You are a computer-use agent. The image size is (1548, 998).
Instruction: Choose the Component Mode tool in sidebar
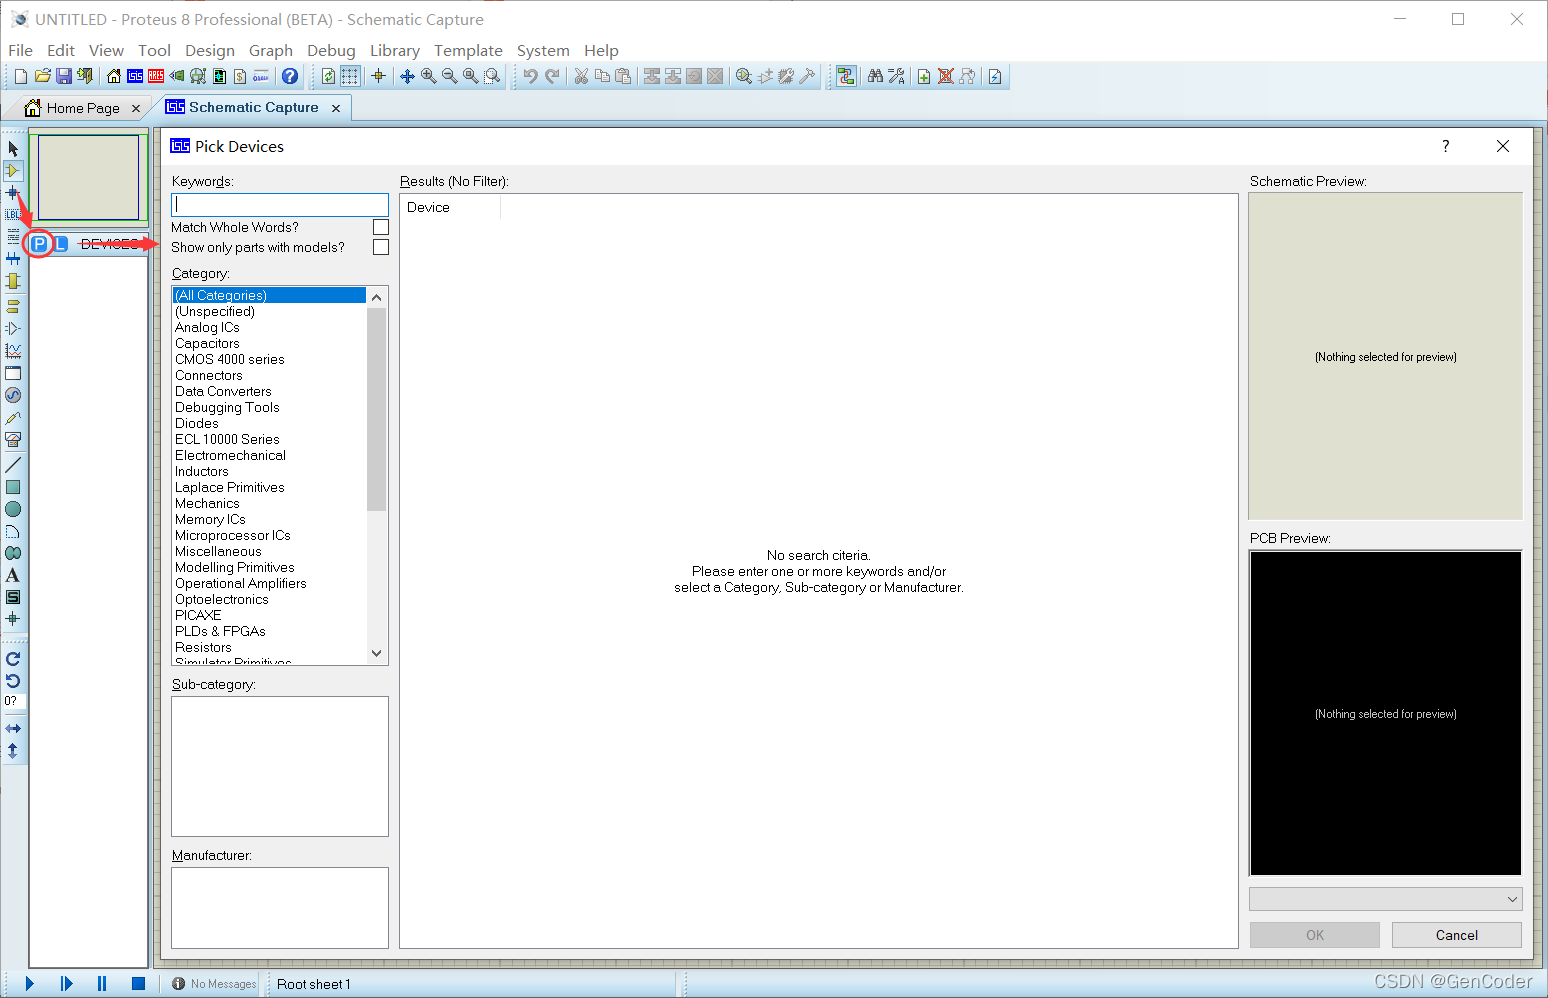tap(13, 171)
